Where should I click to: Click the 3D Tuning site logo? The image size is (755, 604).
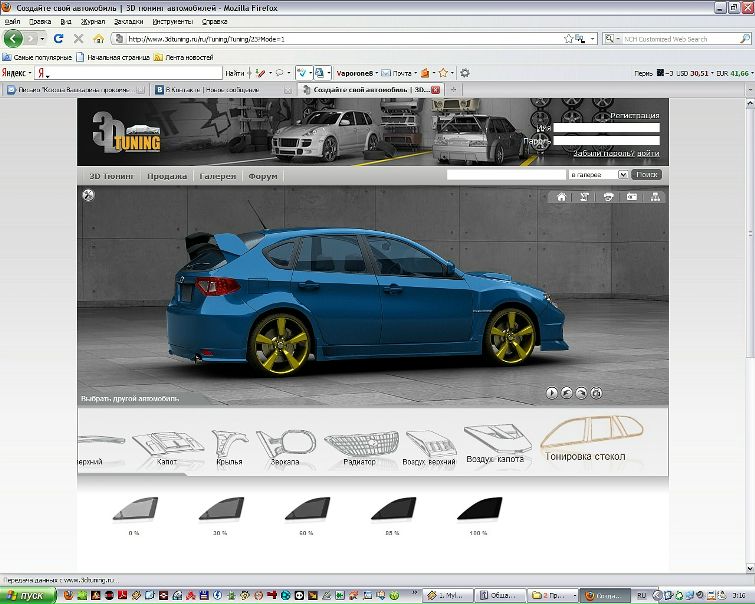[126, 132]
